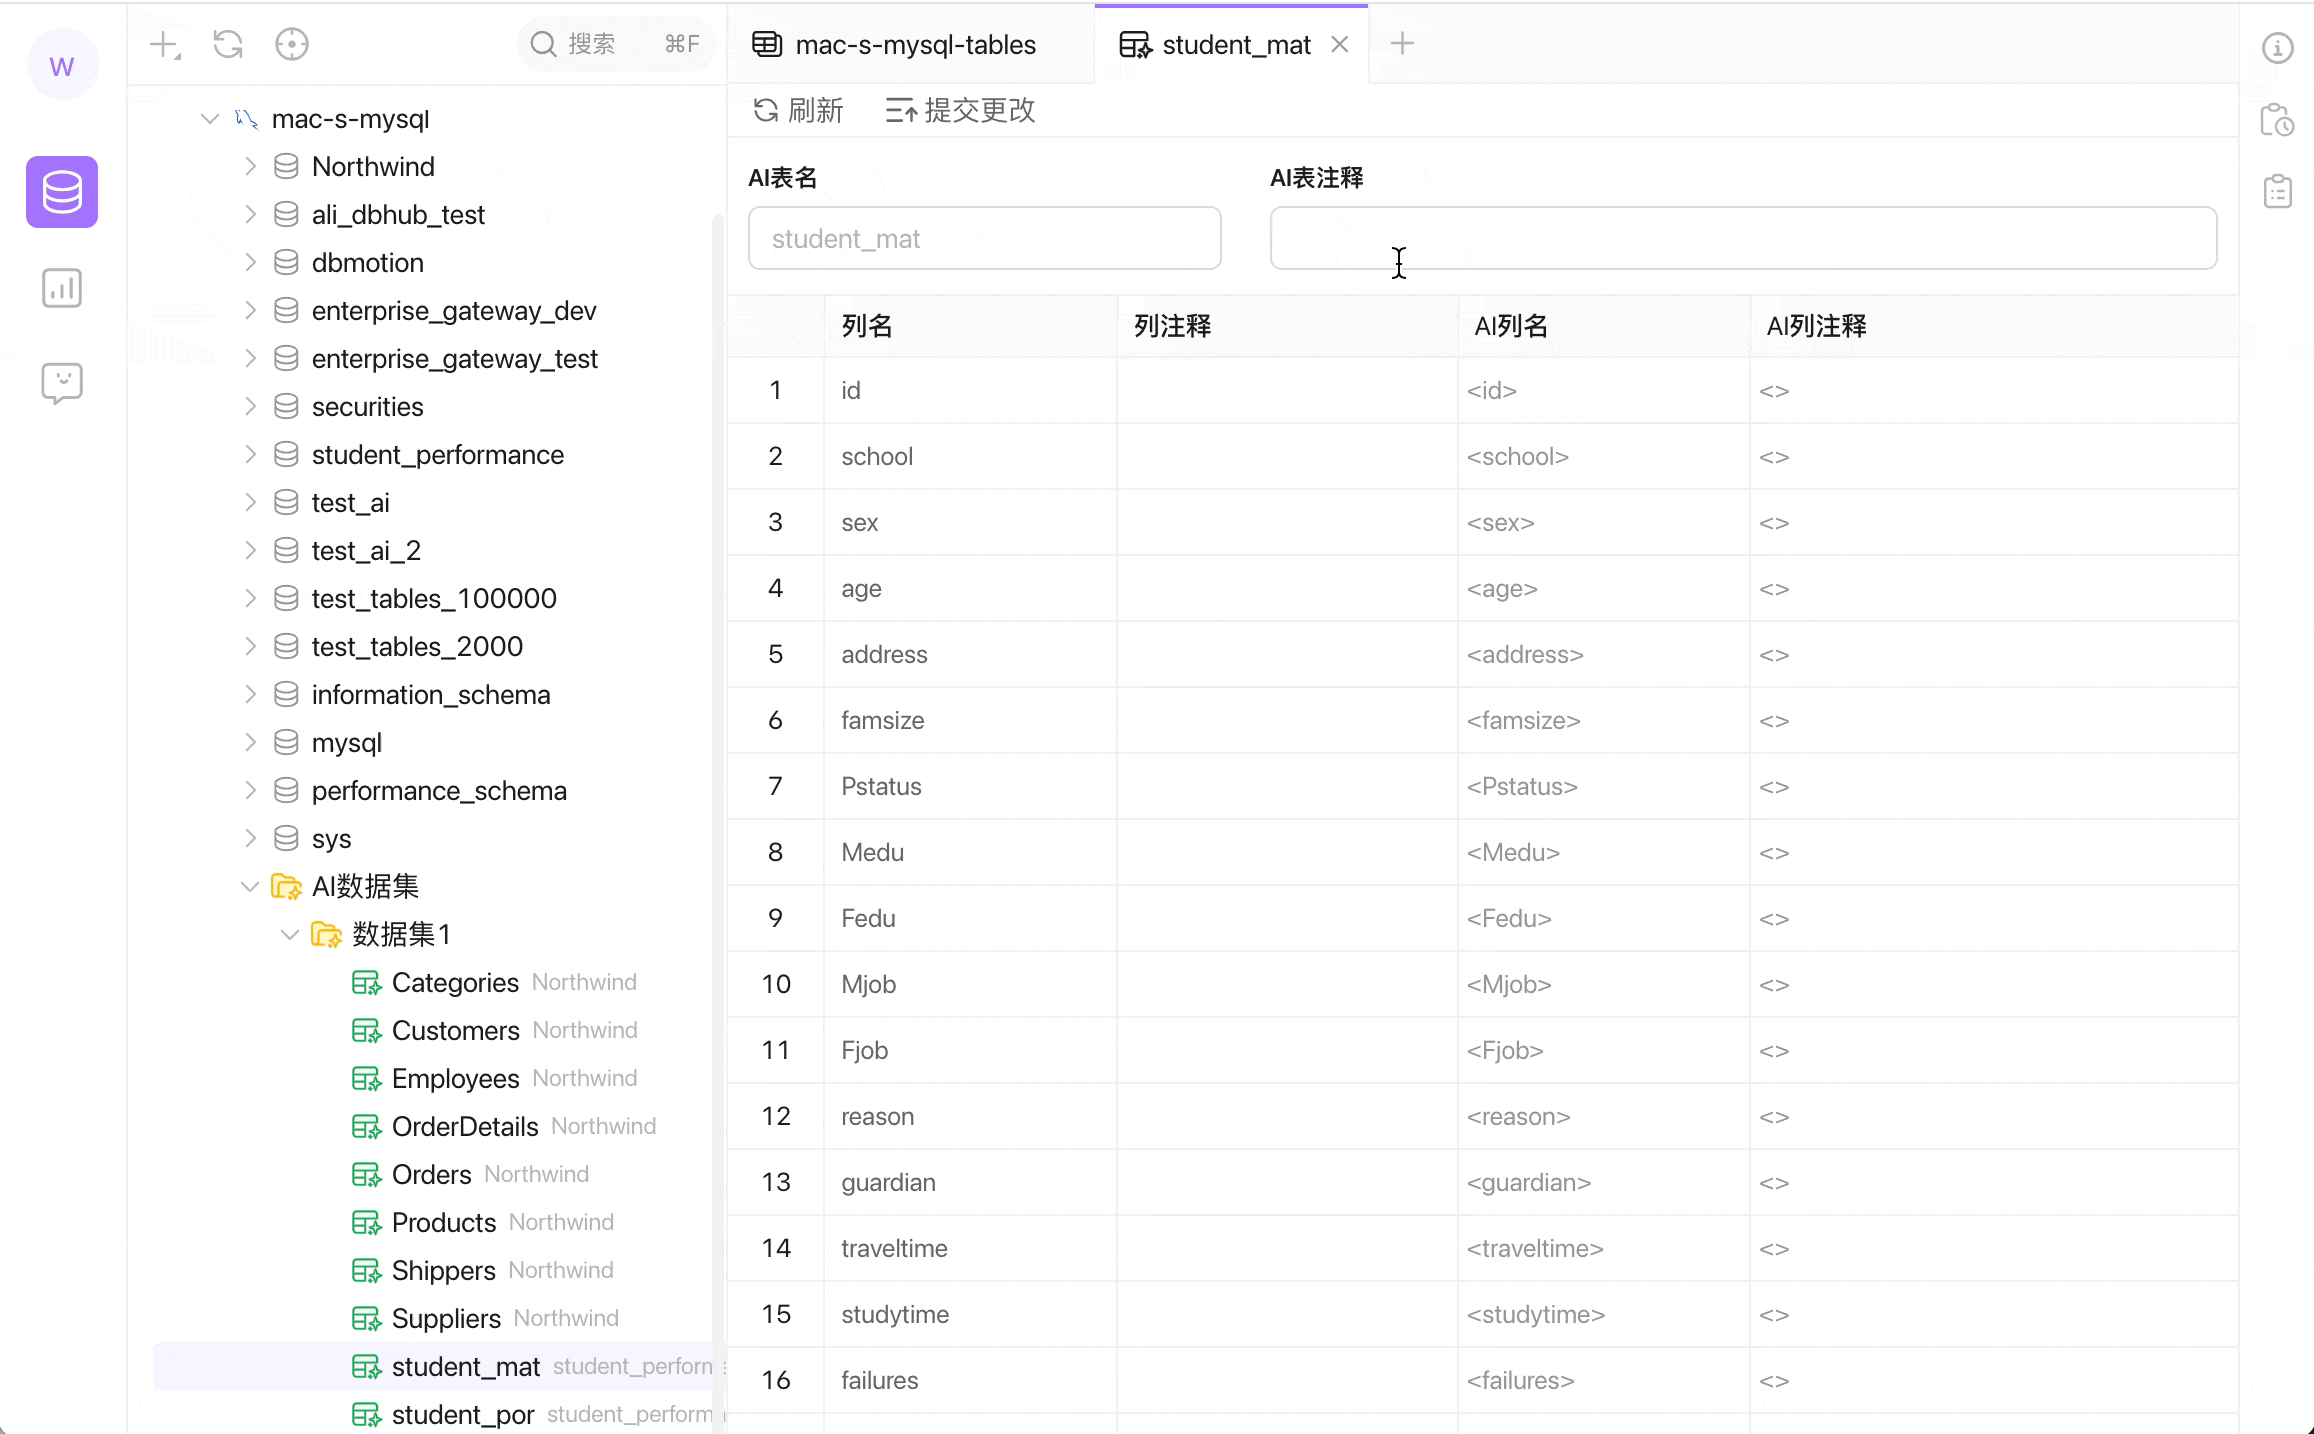Click the new tab plus icon
Screen dimensions: 2314x1434
[1402, 44]
